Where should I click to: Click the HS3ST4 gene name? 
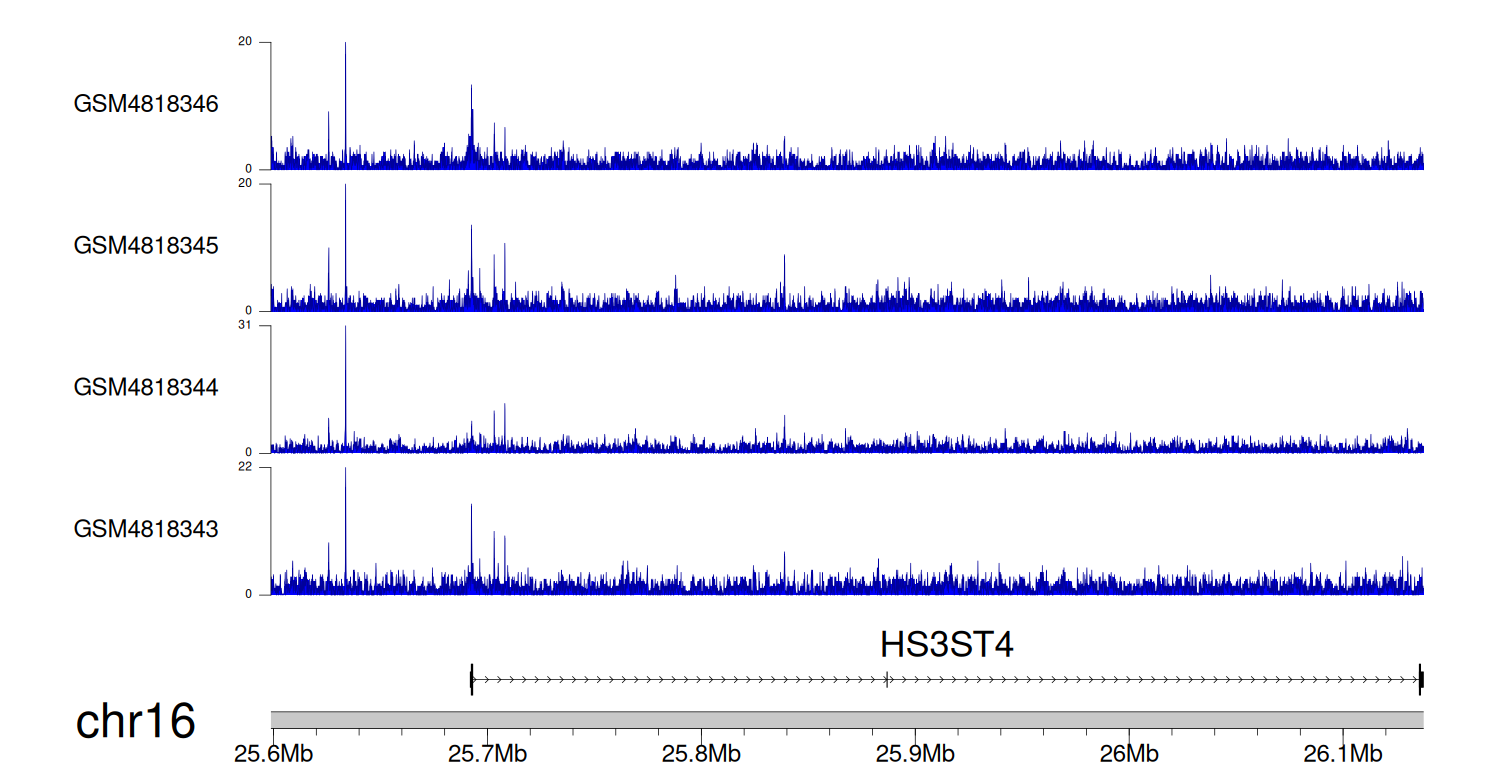[946, 645]
